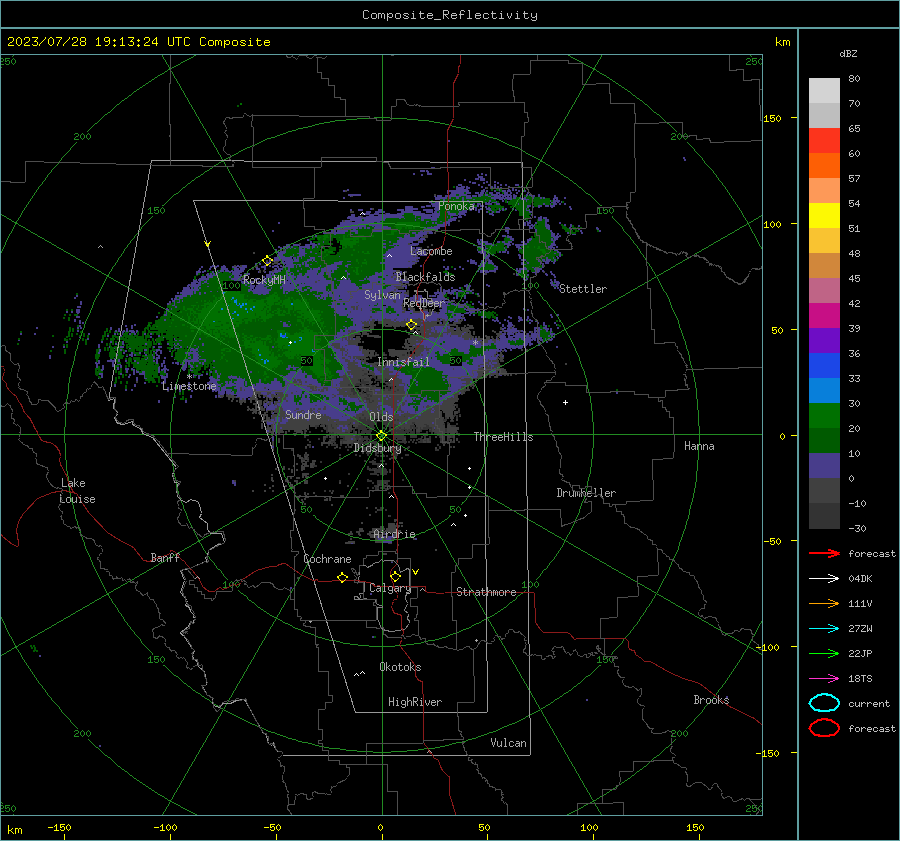
Task: Click the Vulcan town label
Action: click(x=509, y=743)
